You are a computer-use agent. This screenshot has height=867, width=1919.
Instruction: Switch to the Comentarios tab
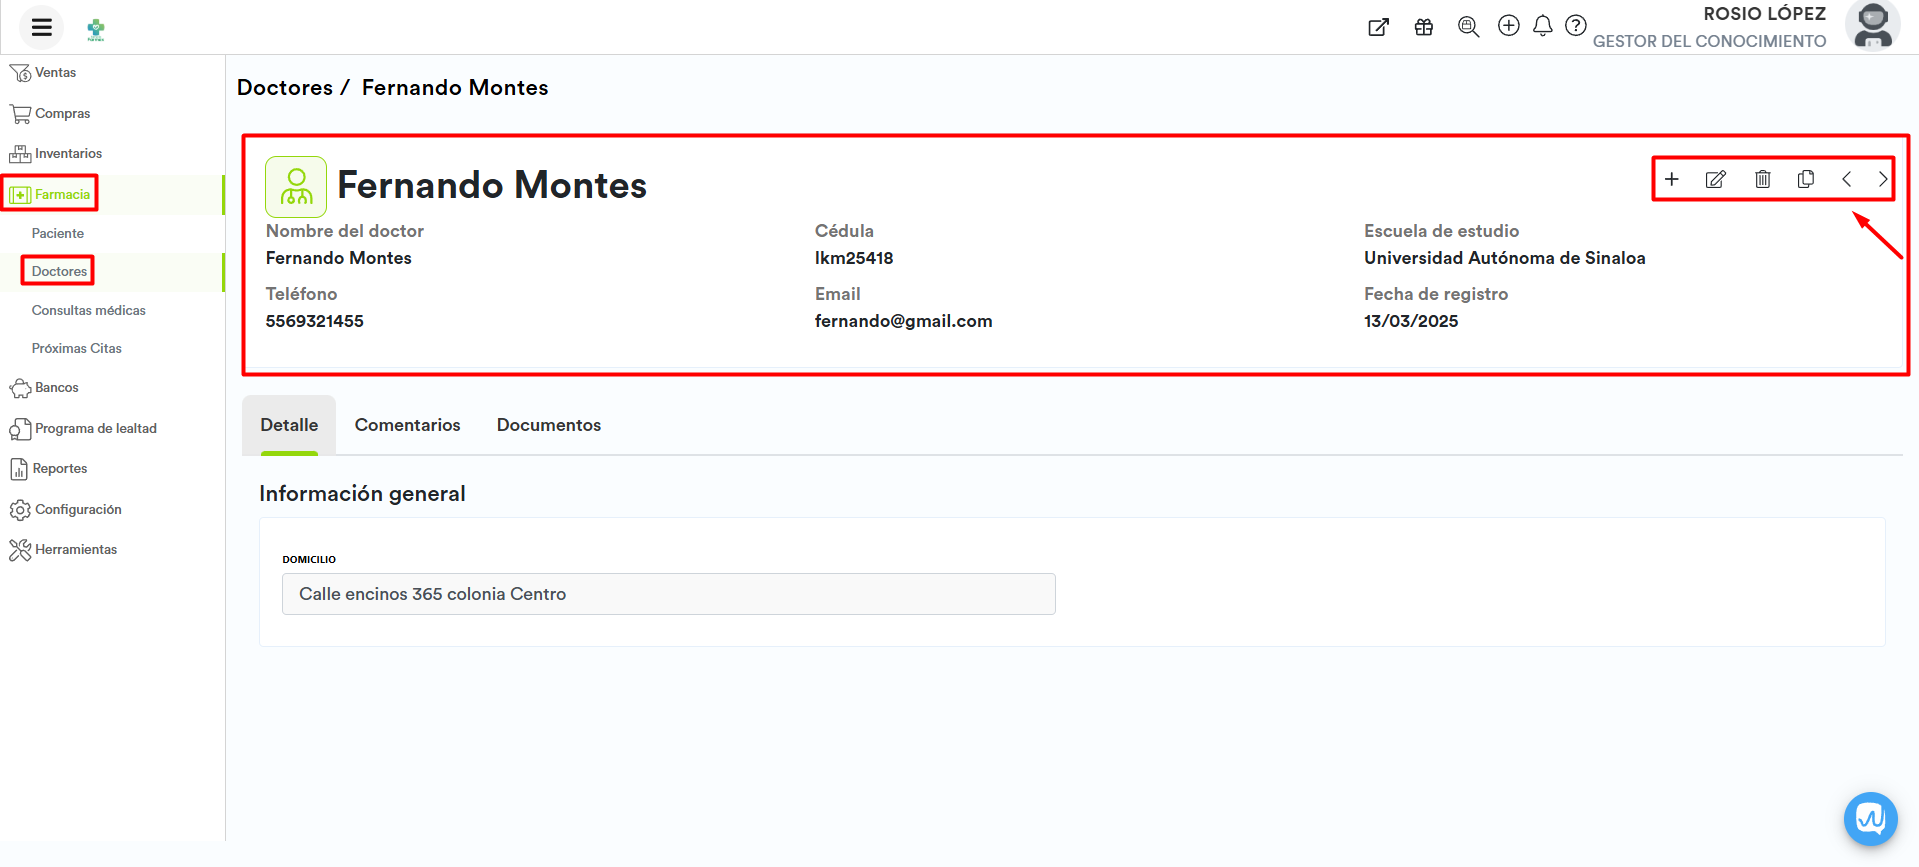tap(407, 425)
